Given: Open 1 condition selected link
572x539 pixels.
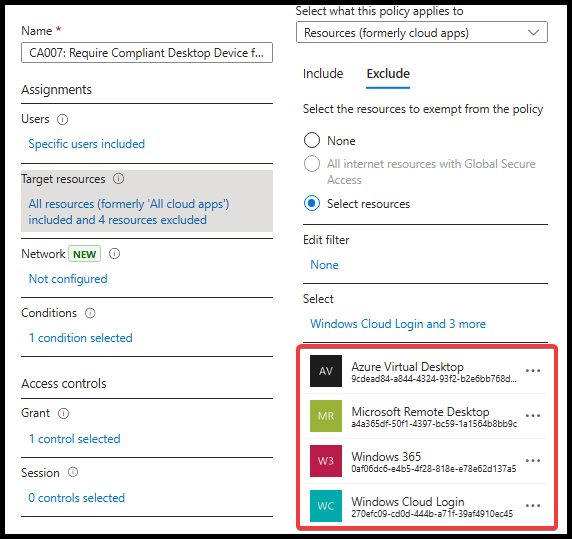Looking at the screenshot, I should coord(81,338).
